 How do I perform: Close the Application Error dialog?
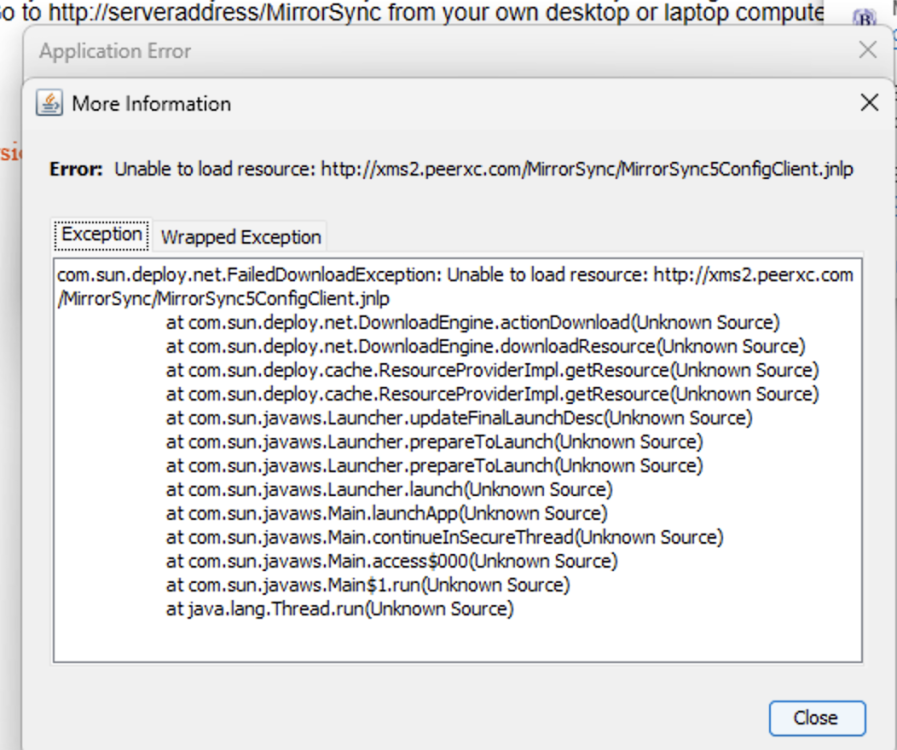pos(867,50)
